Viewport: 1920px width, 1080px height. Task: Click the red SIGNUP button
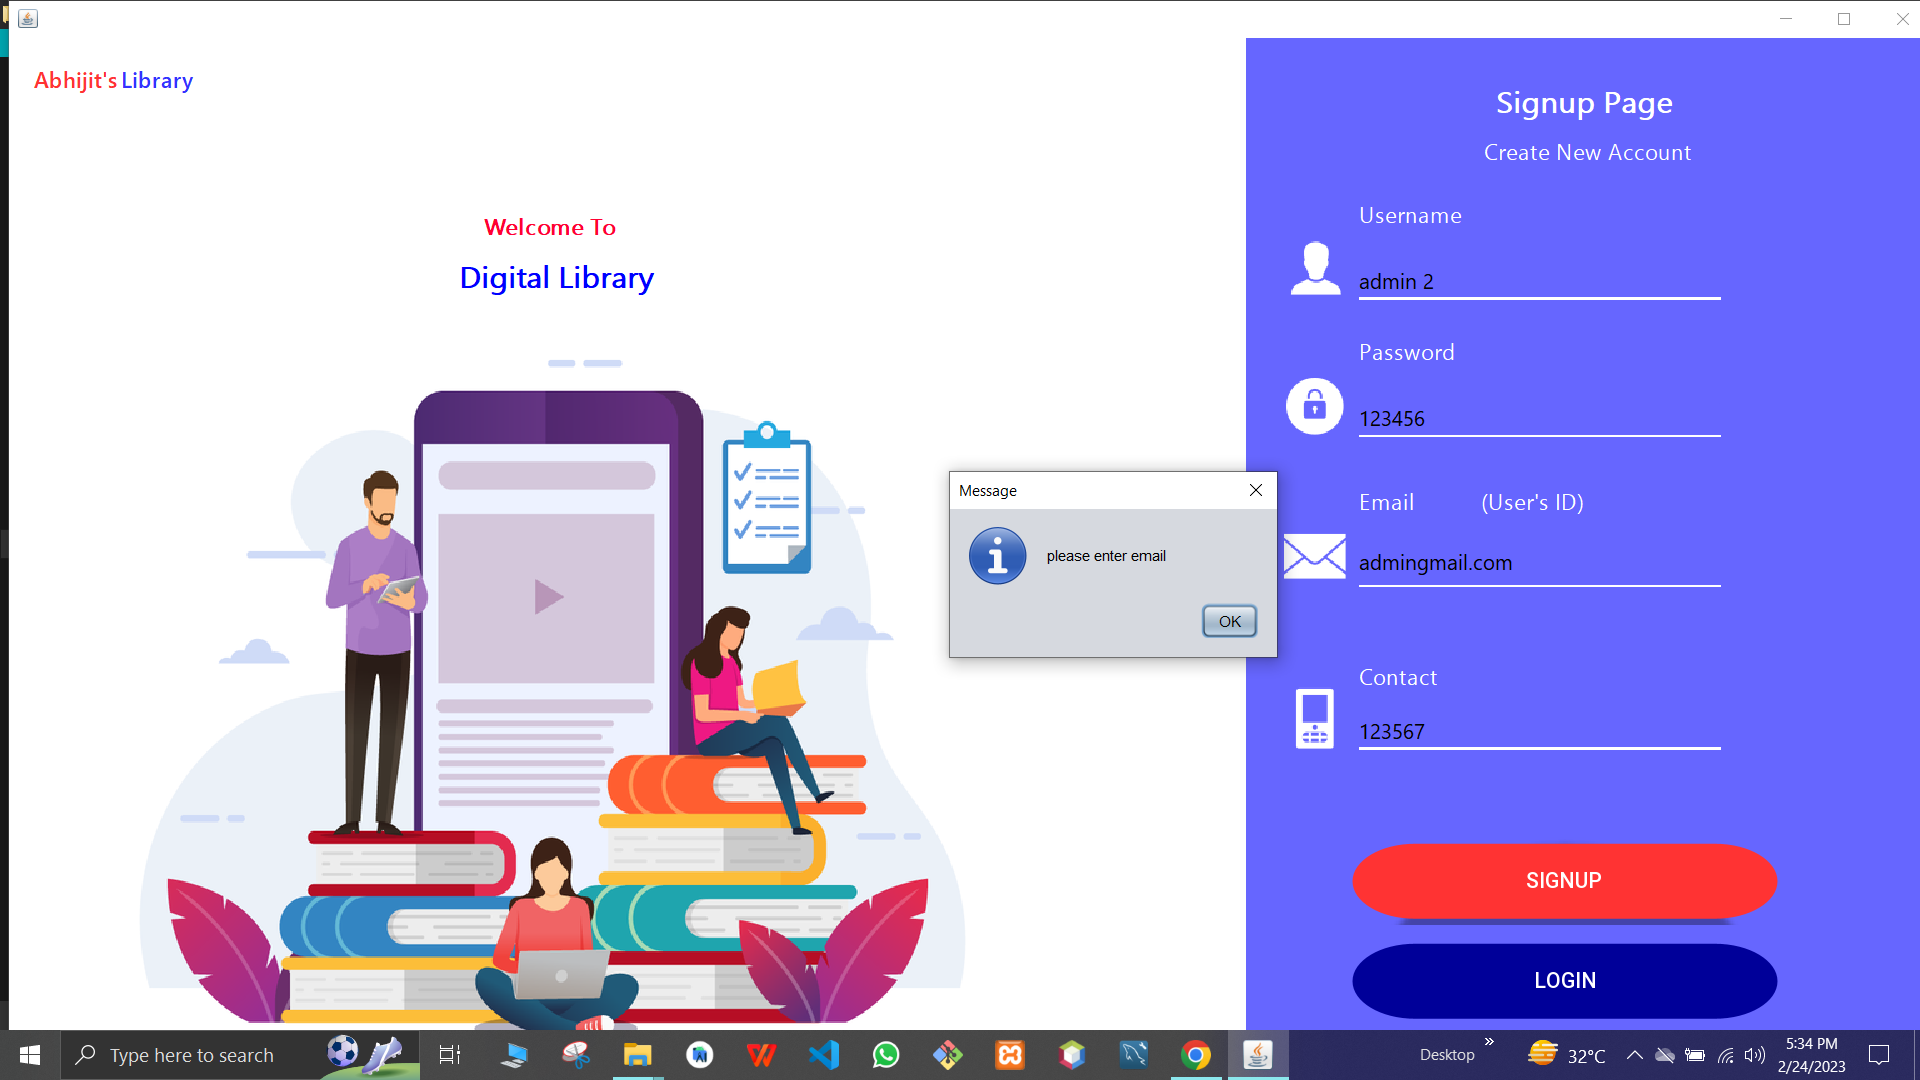(1564, 880)
